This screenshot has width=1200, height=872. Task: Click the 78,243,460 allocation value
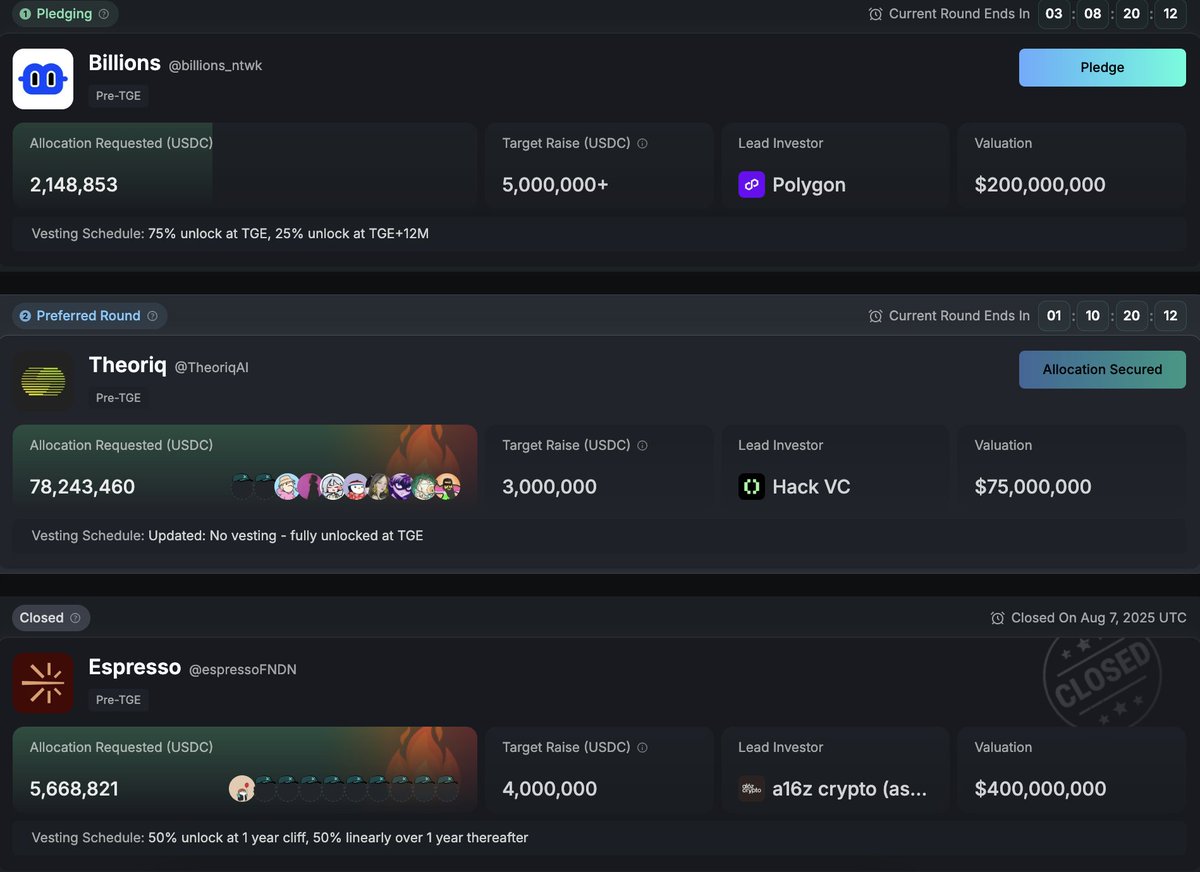(x=82, y=487)
